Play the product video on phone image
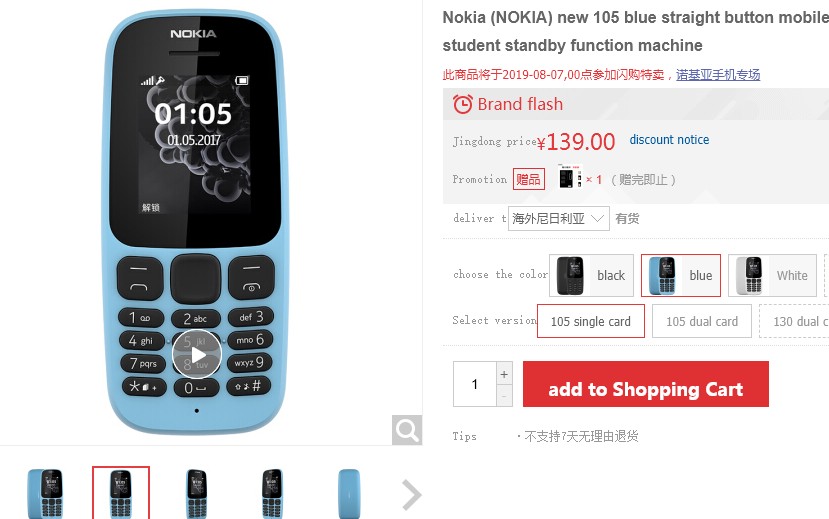Viewport: 829px width, 519px height. [x=197, y=354]
